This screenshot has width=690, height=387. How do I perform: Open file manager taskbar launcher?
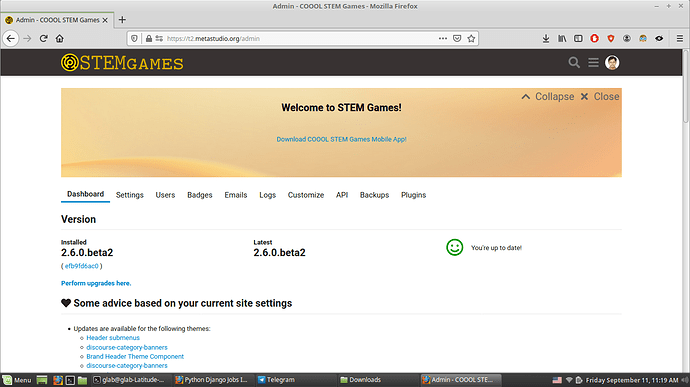(82, 380)
